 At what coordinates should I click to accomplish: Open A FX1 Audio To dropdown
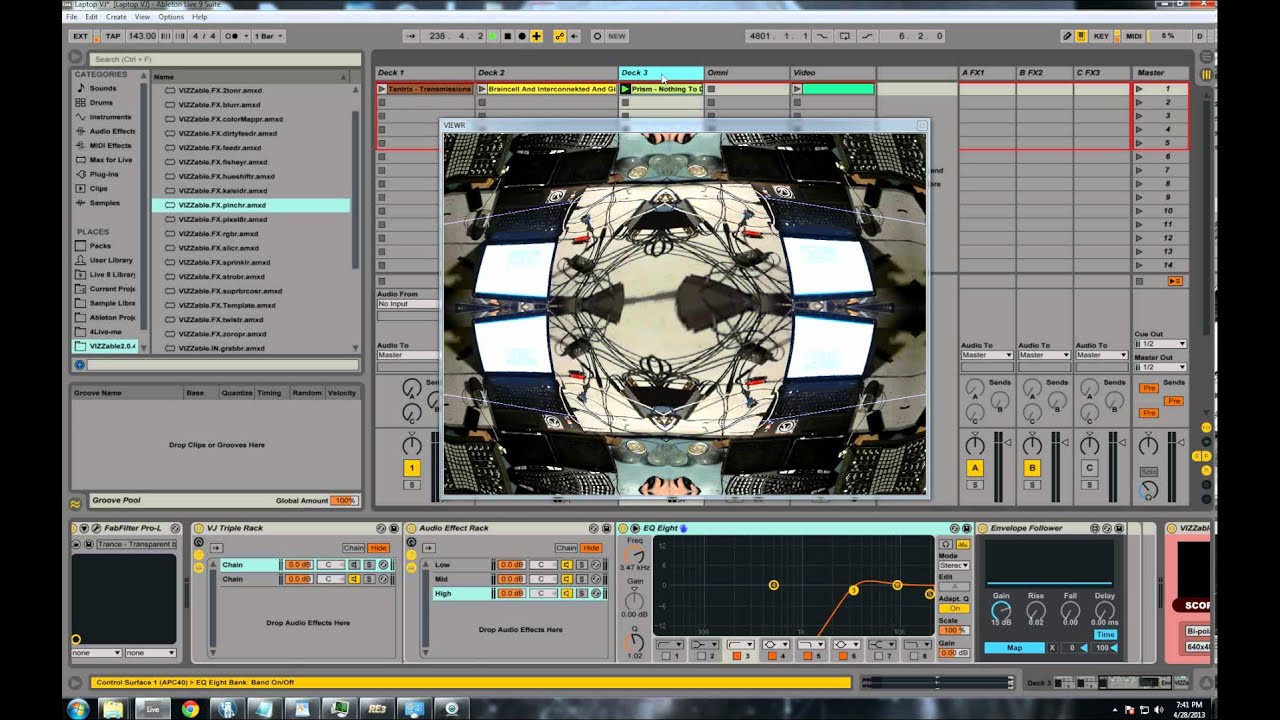[987, 355]
